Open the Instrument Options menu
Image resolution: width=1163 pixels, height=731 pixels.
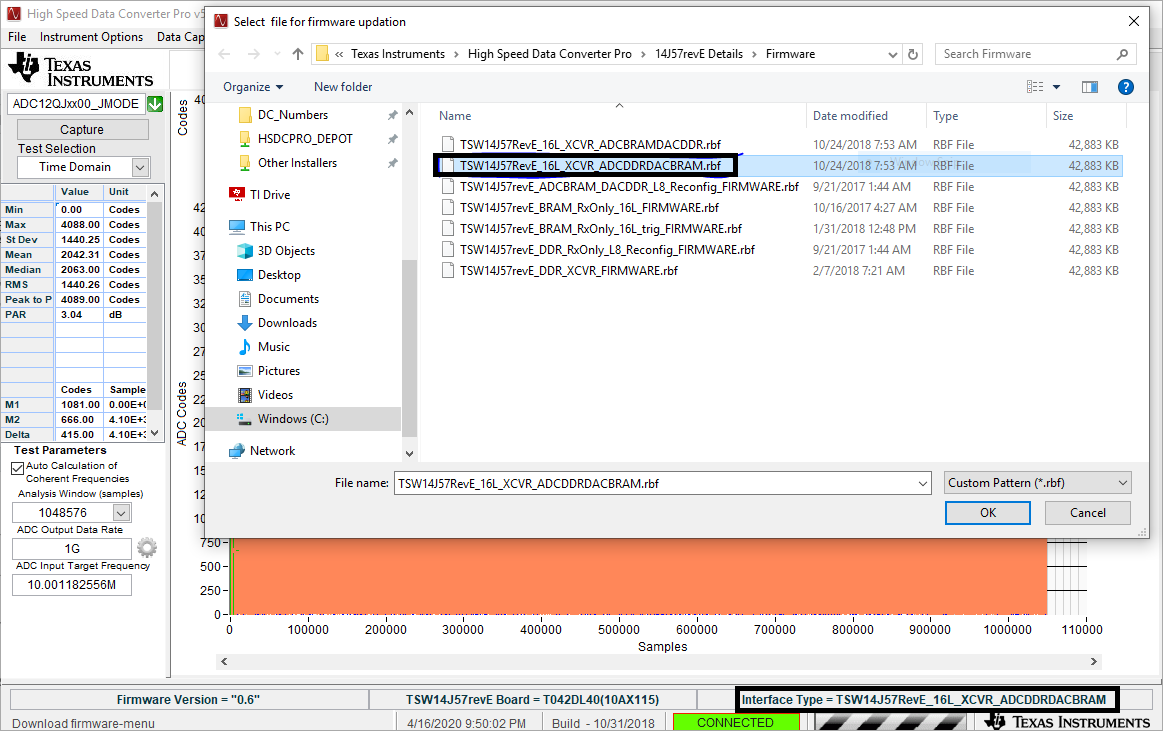91,37
